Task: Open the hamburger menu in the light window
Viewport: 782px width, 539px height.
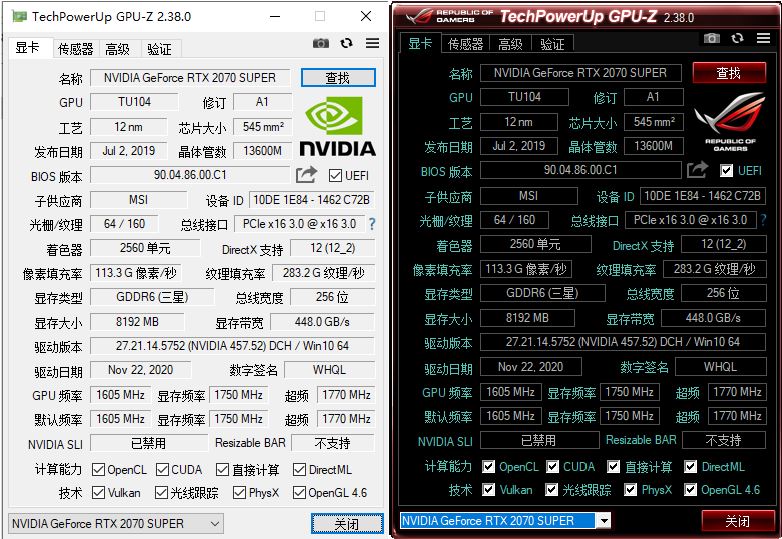Action: (x=372, y=44)
